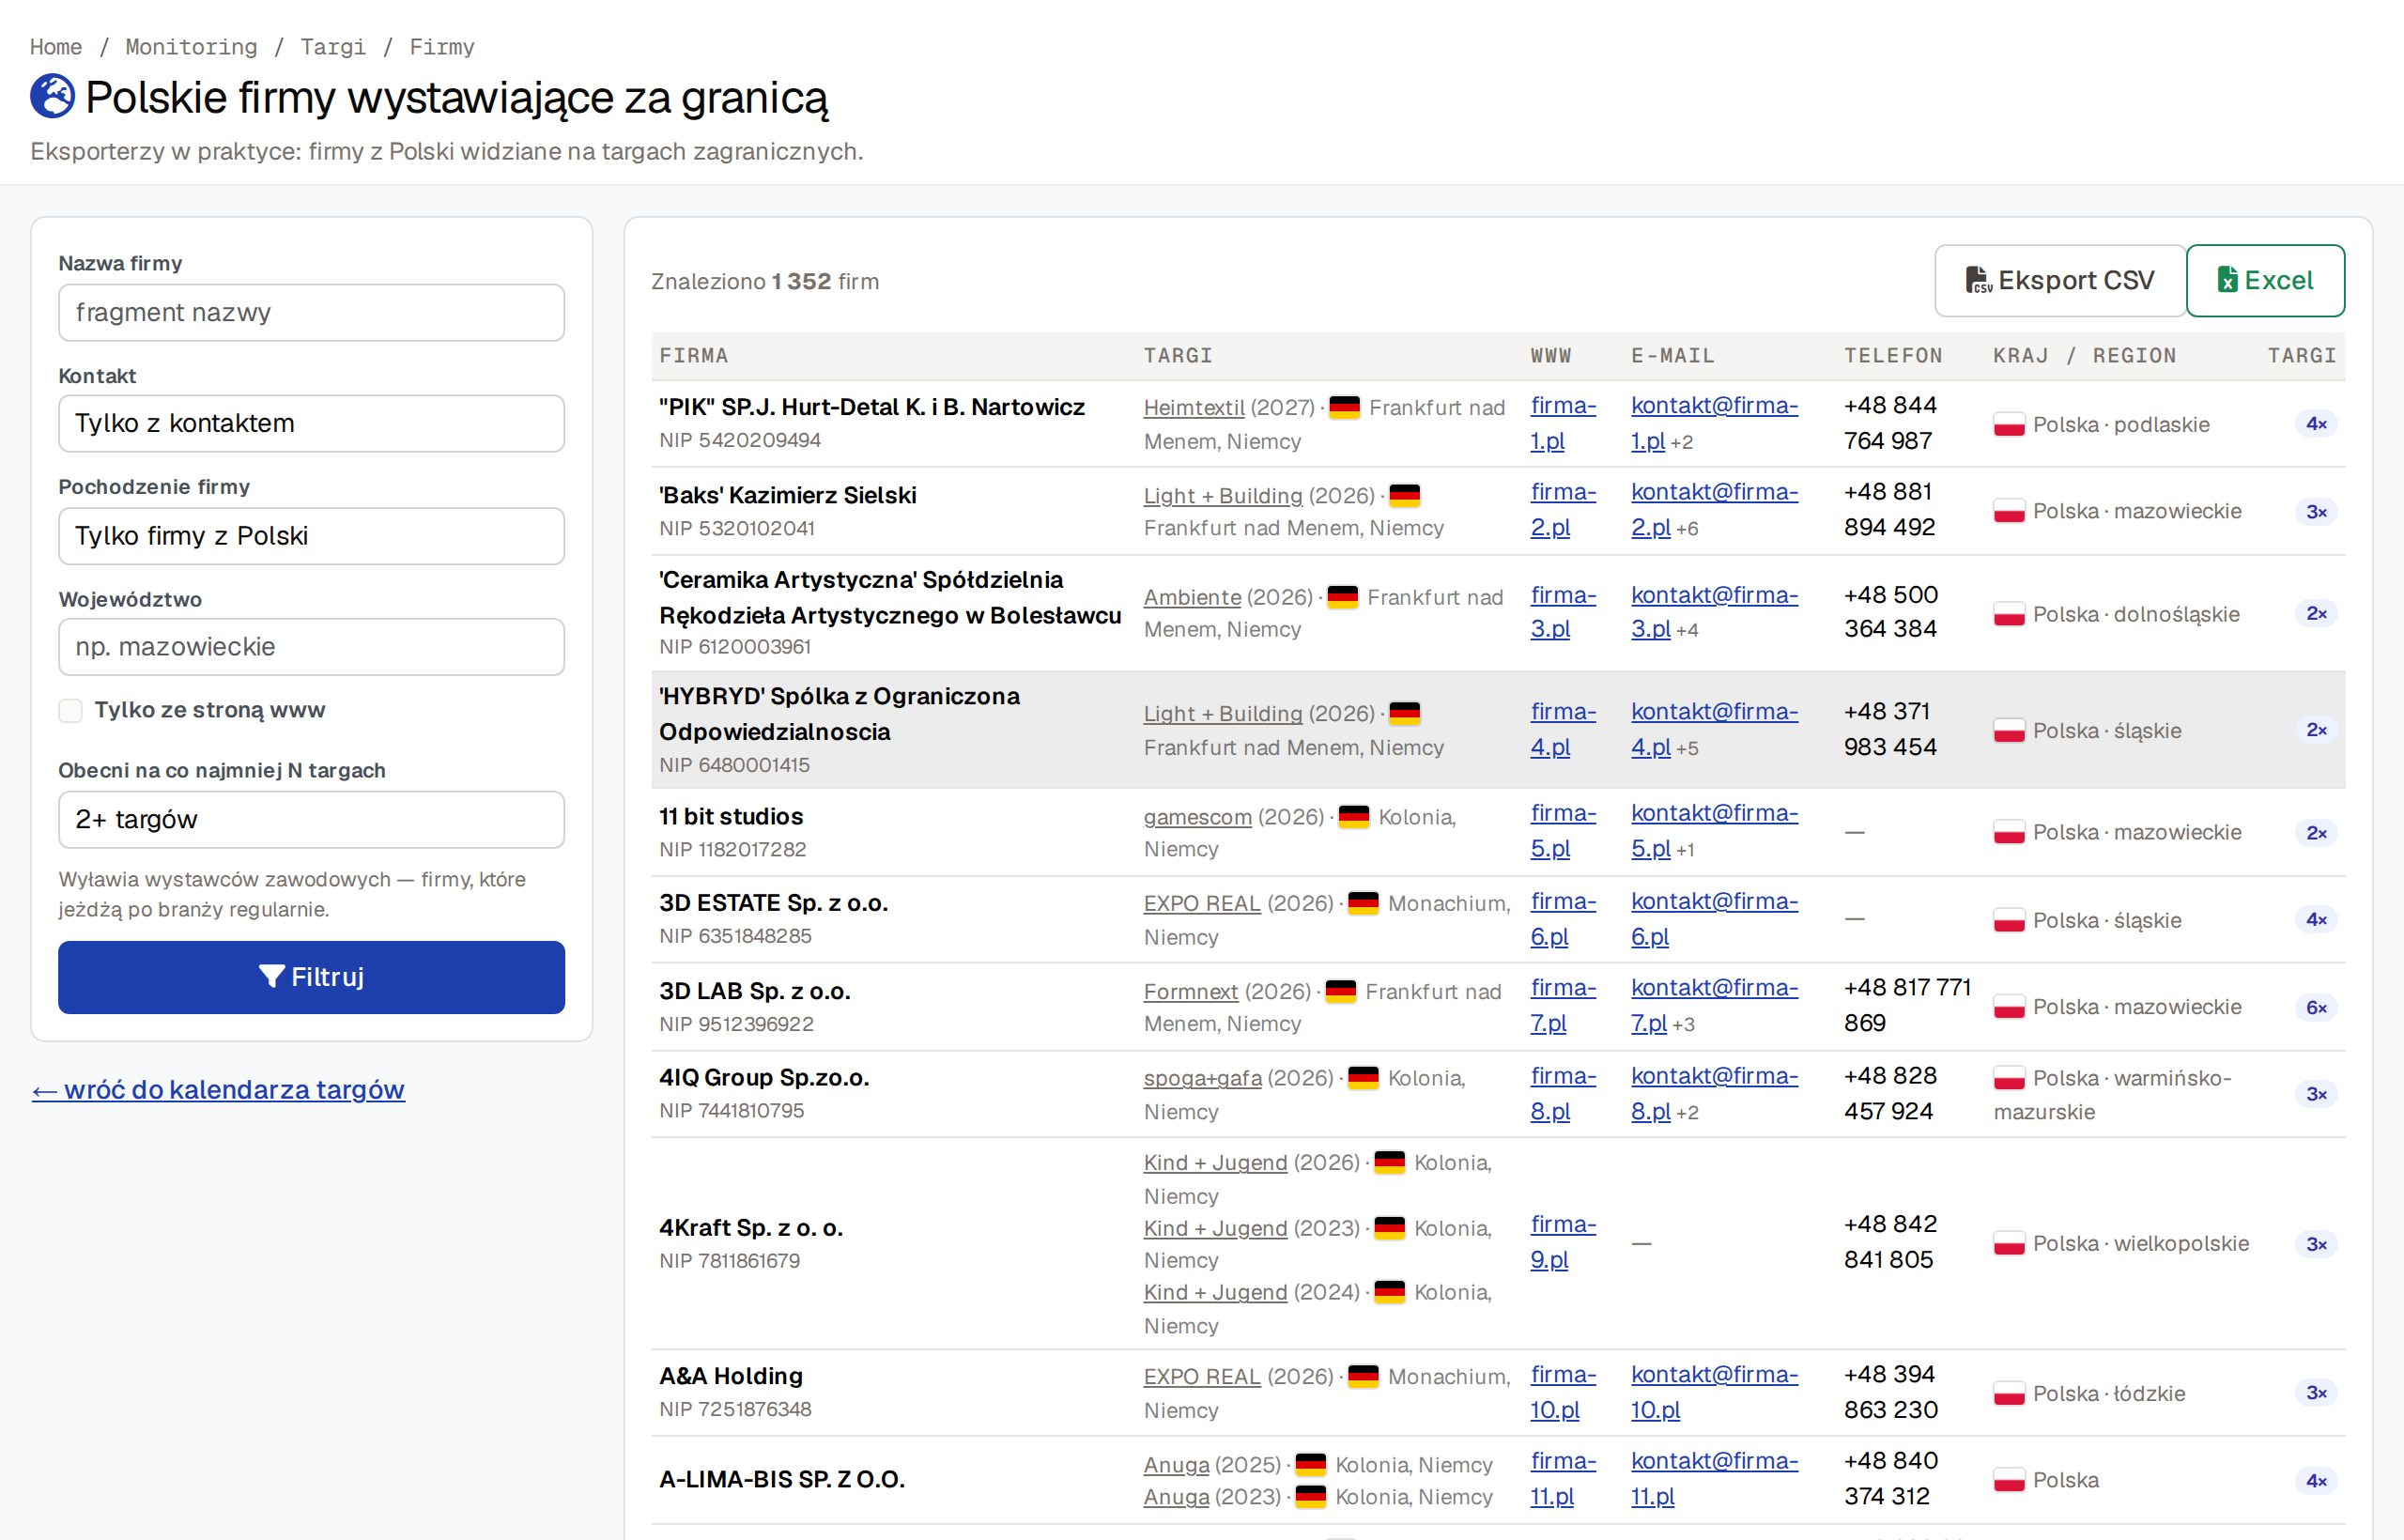The width and height of the screenshot is (2404, 1540).
Task: Click the German flag beside Kind + Jugend (2023)
Action: (x=1389, y=1228)
